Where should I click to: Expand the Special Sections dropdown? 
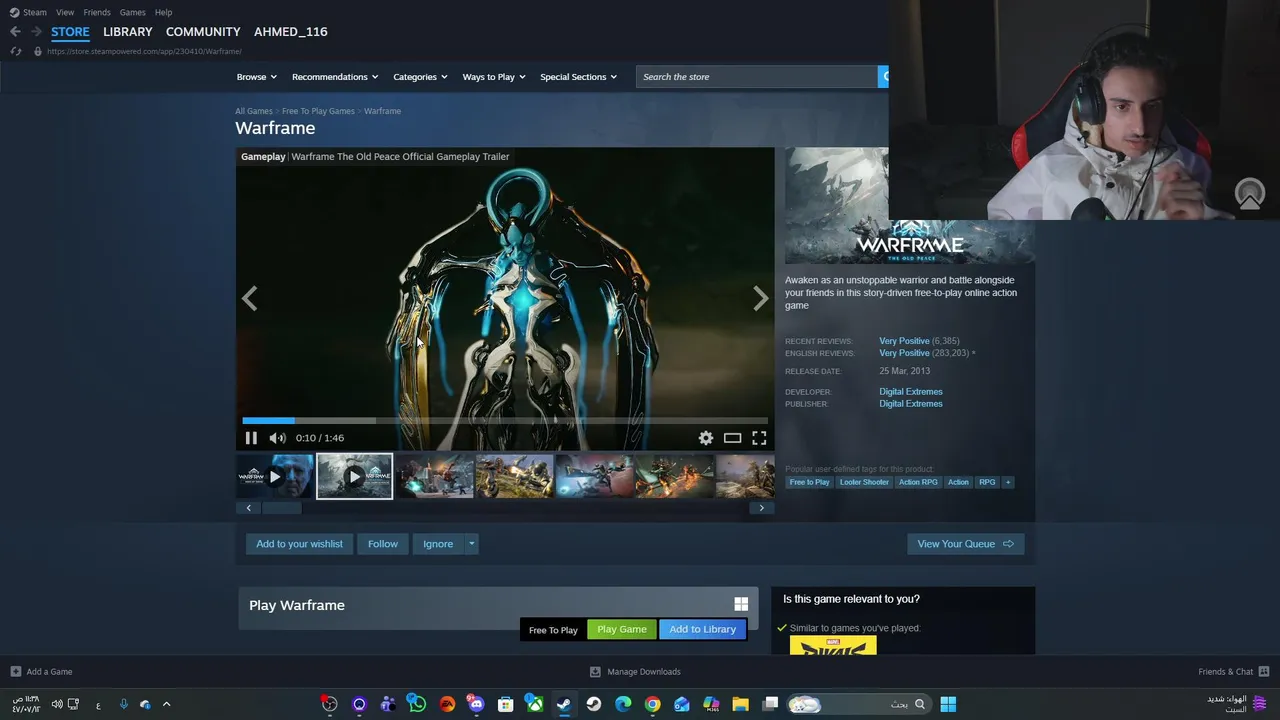point(578,77)
